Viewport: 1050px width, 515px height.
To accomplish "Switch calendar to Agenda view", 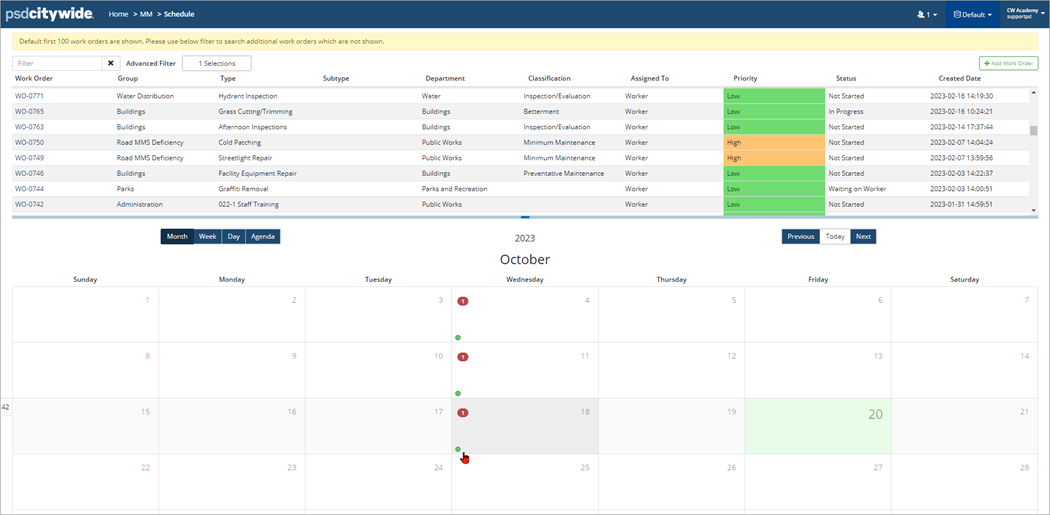I will coord(263,237).
